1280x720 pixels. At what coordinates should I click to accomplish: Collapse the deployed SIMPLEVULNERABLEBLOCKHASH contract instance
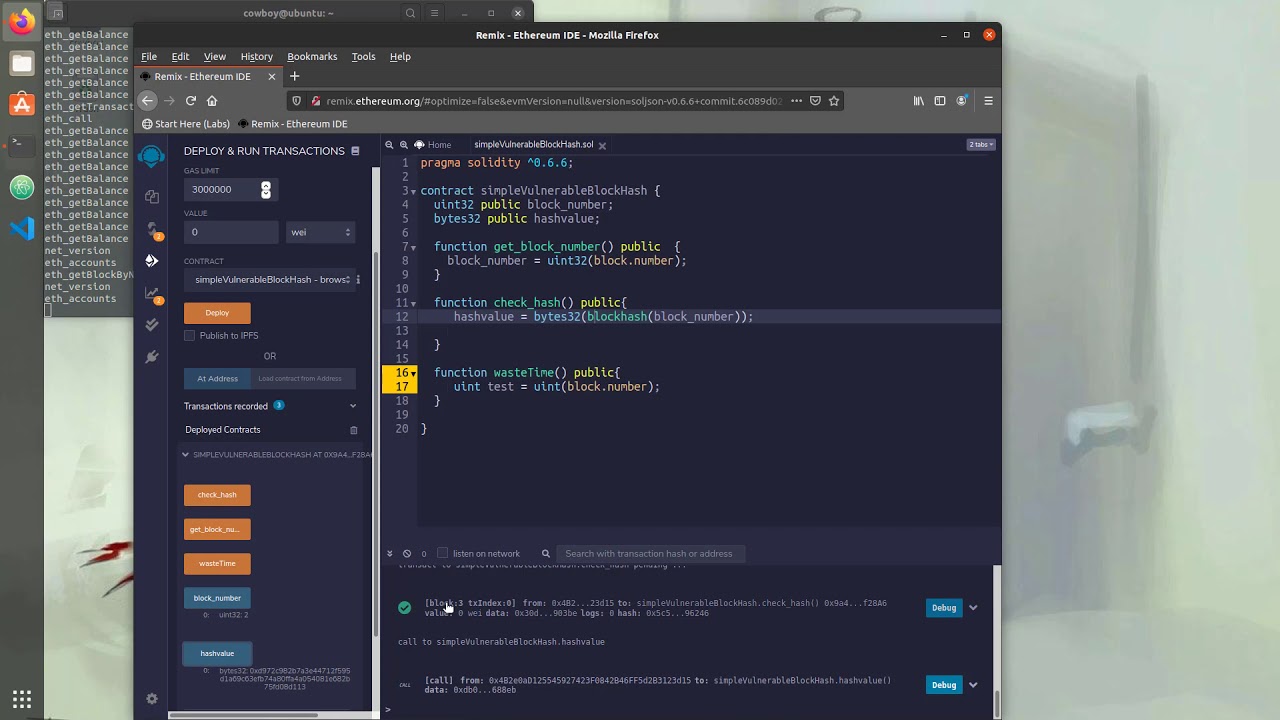[185, 455]
